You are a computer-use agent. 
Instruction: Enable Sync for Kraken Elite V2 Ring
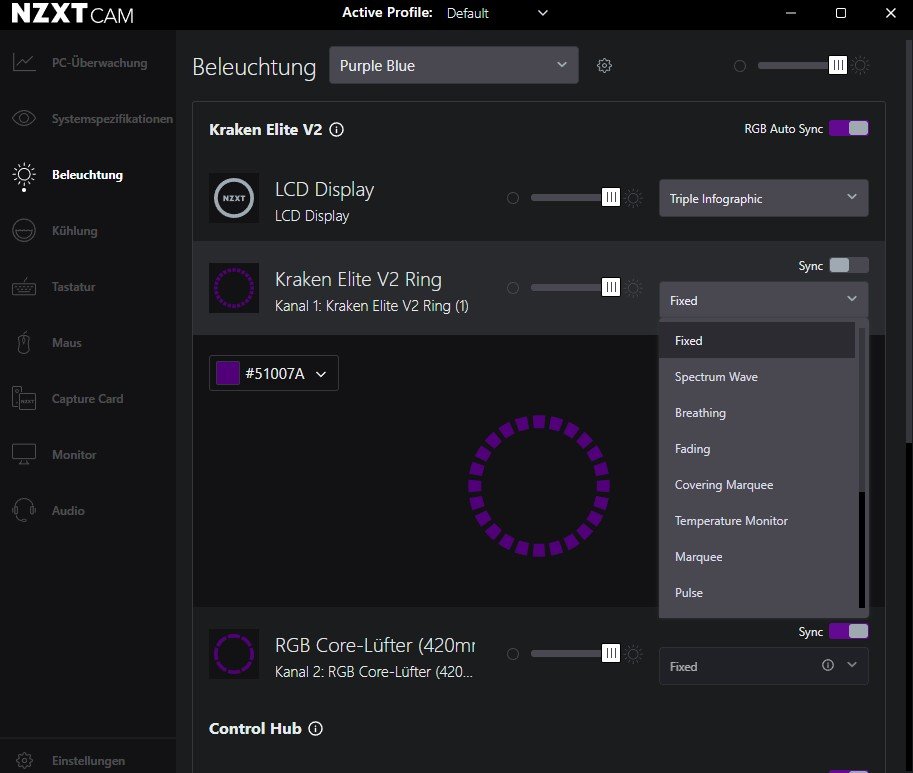tap(848, 265)
